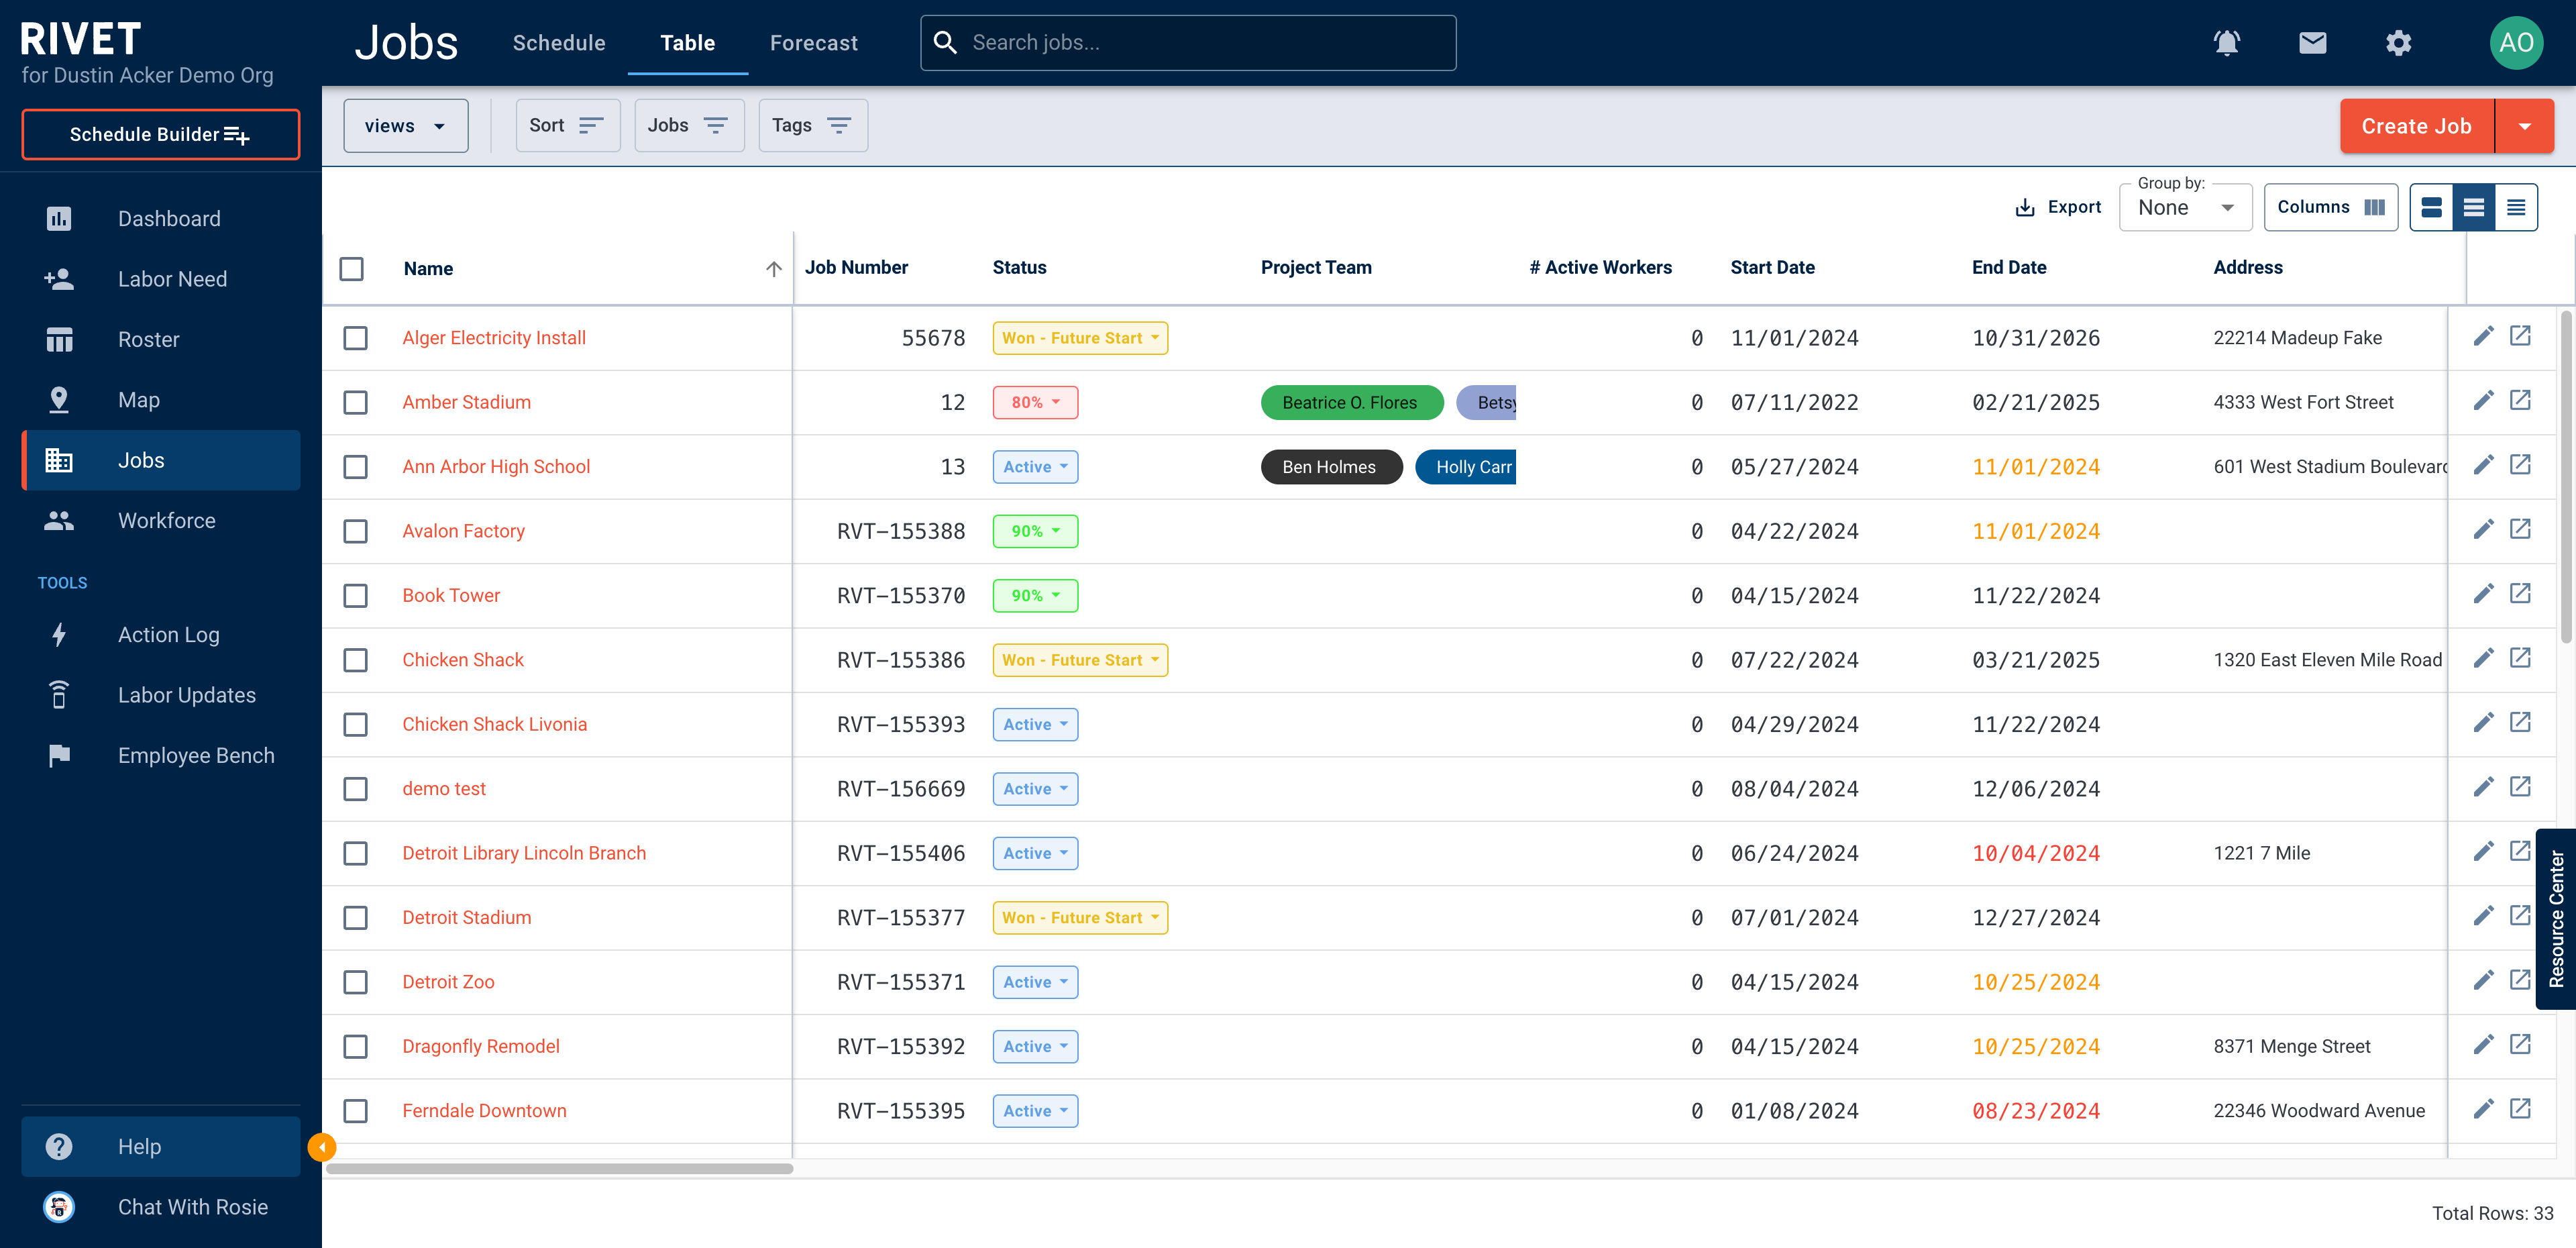Image resolution: width=2576 pixels, height=1248 pixels.
Task: Edit Avalon Factory with pencil icon
Action: pos(2483,529)
